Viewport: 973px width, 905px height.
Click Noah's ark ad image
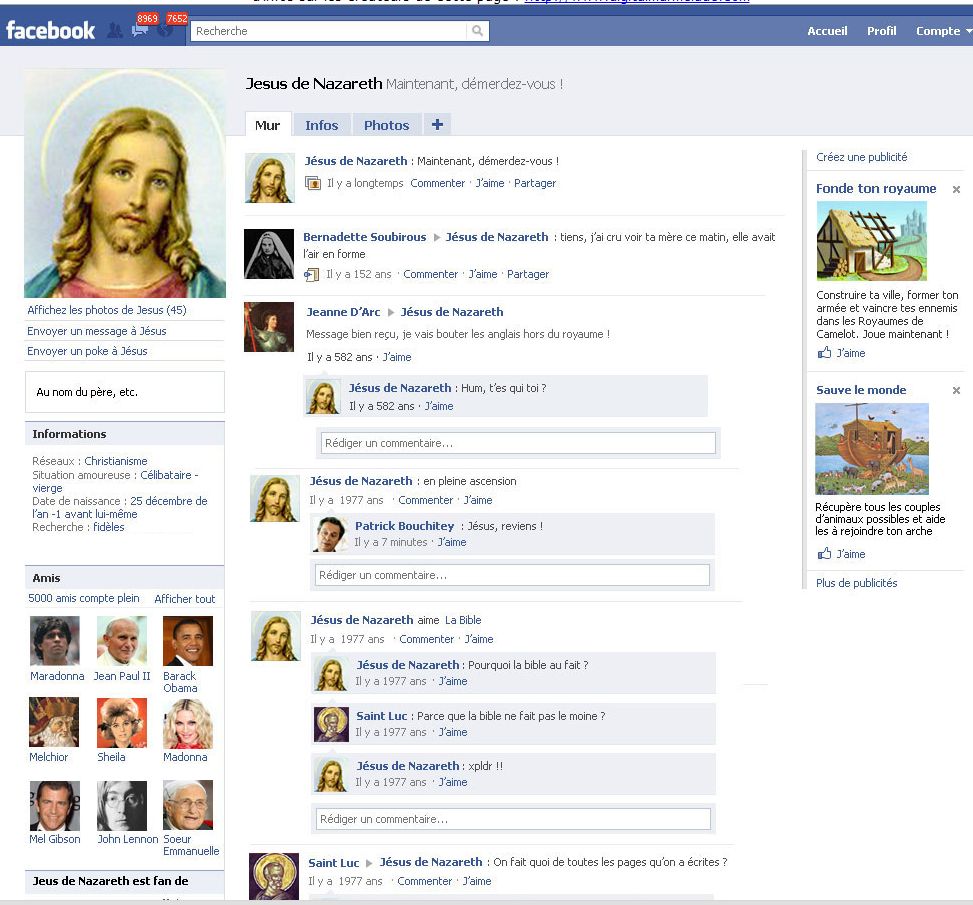click(872, 448)
